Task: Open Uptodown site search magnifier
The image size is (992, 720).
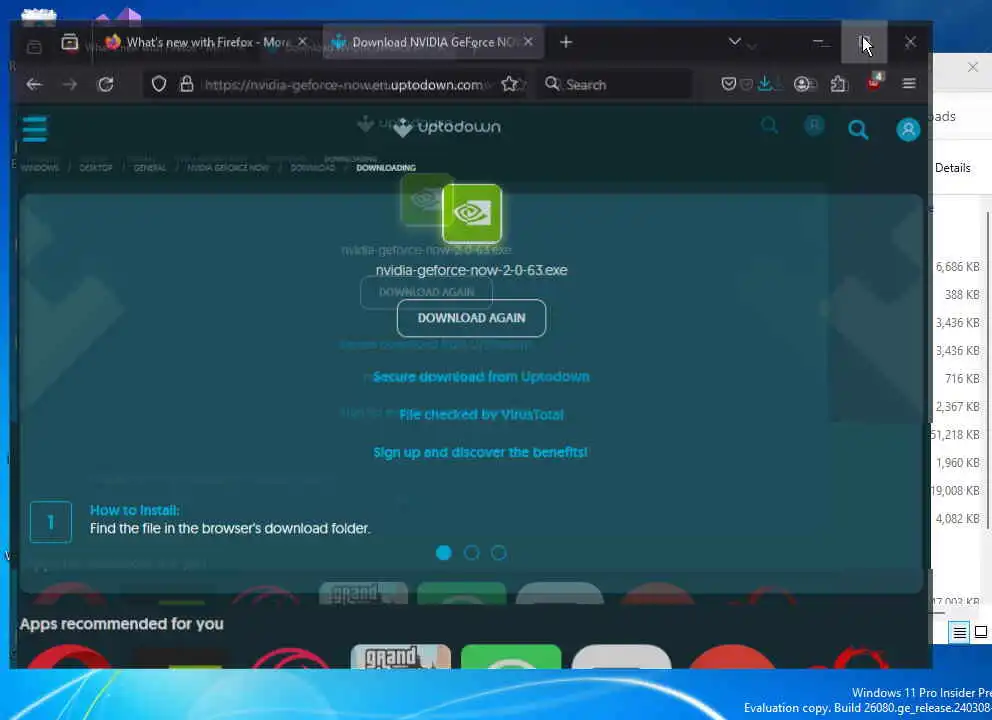Action: click(858, 130)
